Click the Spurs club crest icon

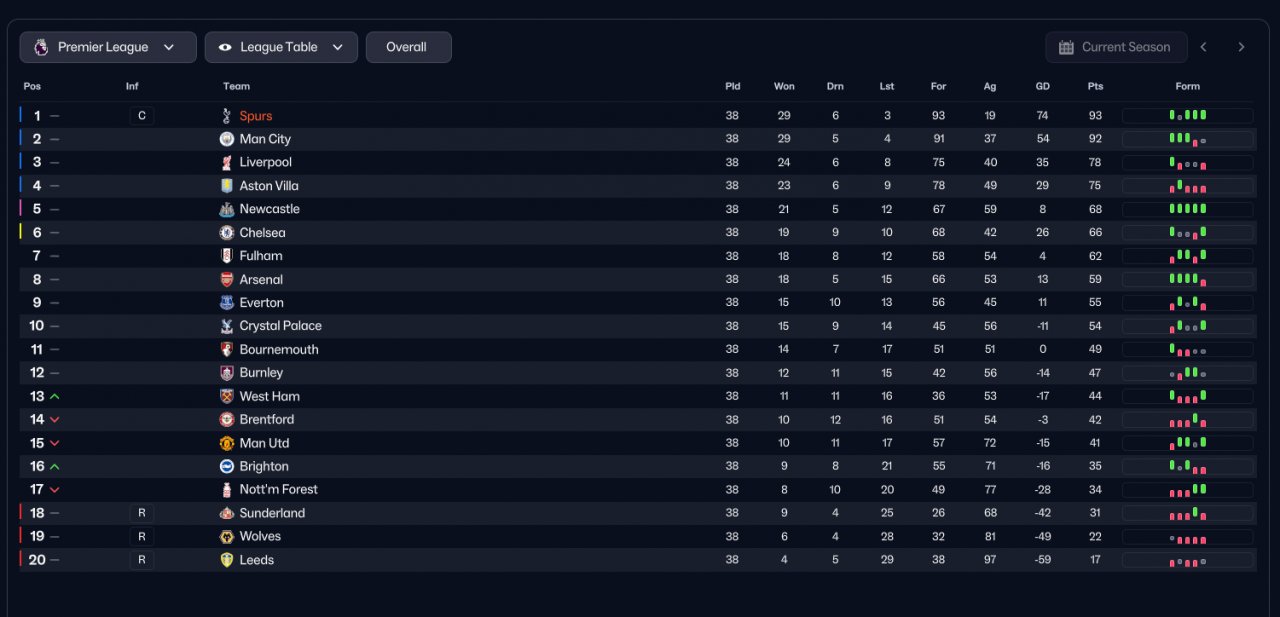pos(227,116)
